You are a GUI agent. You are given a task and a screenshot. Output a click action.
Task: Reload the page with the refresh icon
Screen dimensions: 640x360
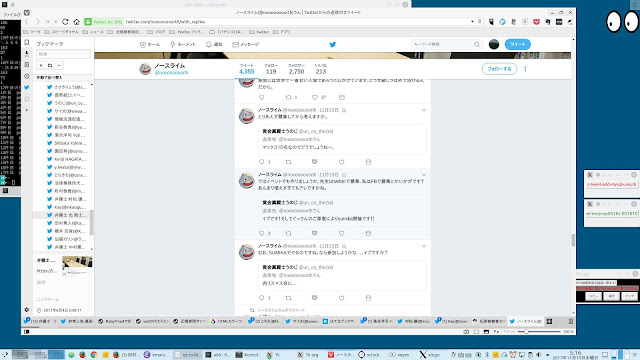[x=65, y=22]
